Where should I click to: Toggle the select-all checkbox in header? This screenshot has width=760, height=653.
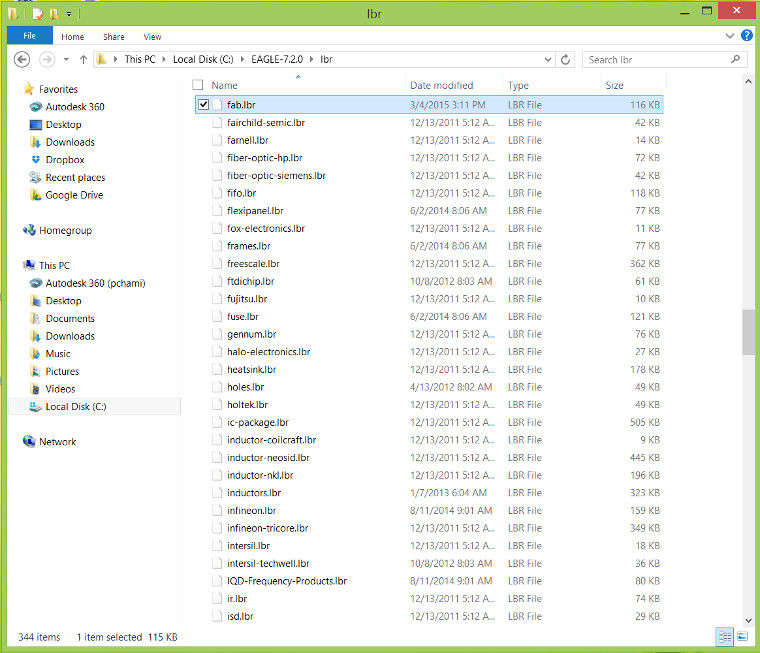pos(197,85)
